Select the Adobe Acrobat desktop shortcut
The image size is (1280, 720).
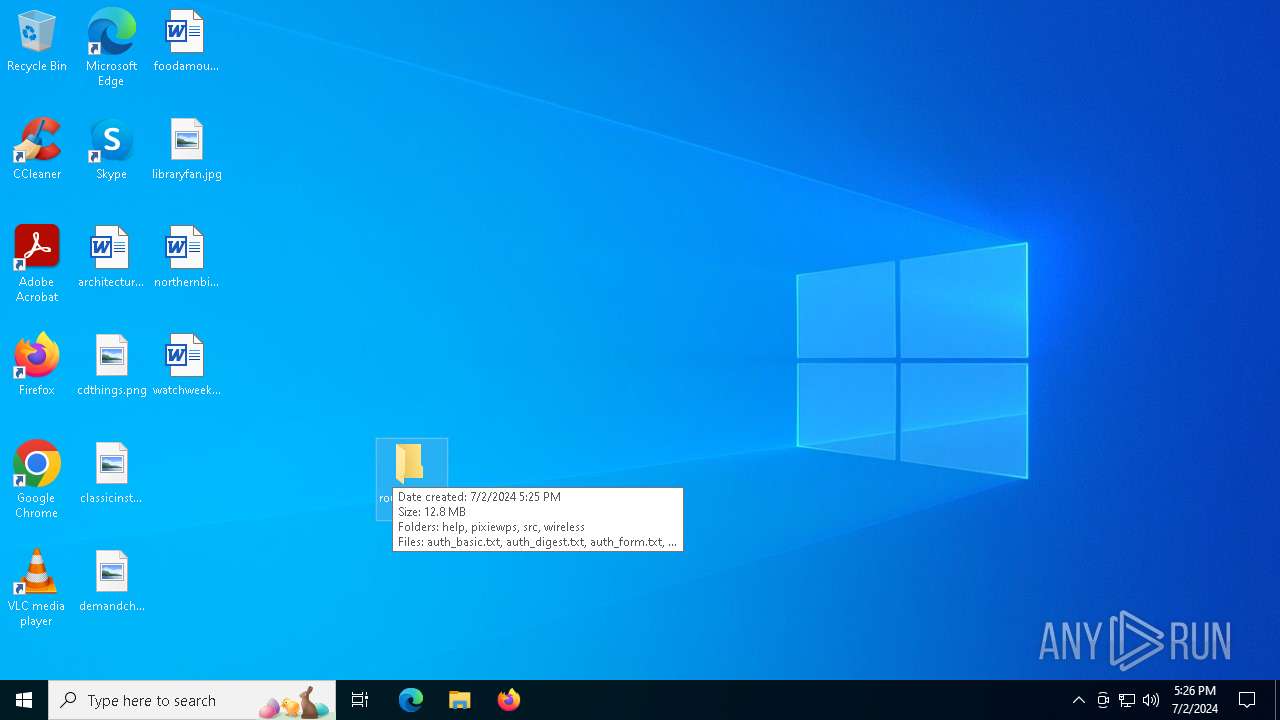click(37, 263)
